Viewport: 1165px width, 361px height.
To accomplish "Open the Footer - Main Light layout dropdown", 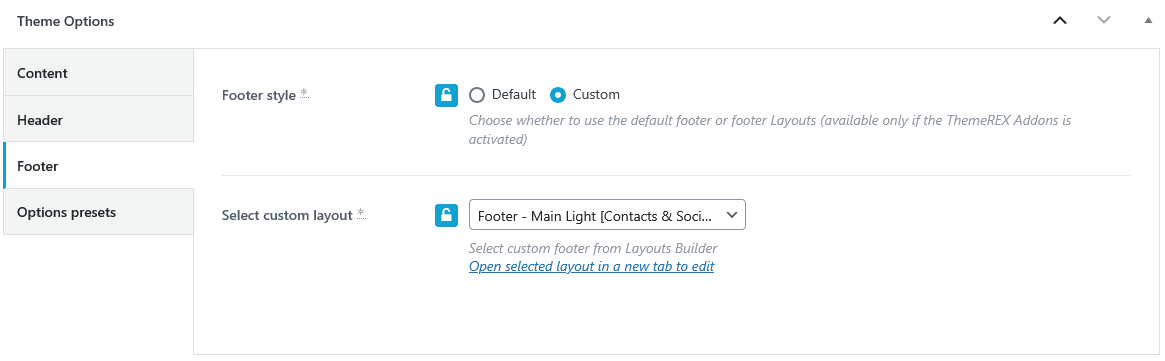I will click(x=607, y=215).
